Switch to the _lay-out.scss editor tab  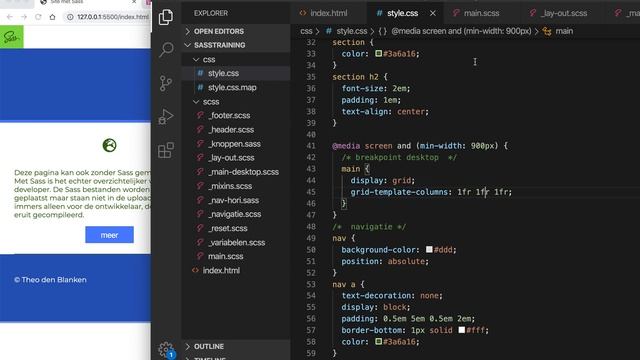(x=564, y=13)
